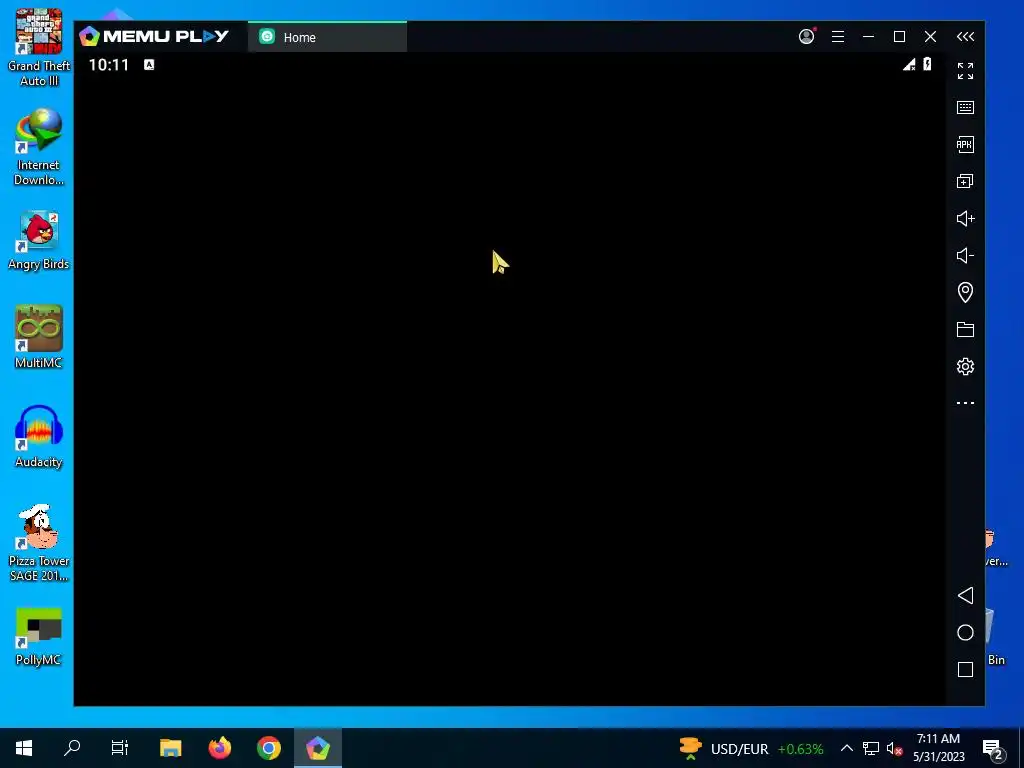Install an APK file
Screen dimensions: 1024x768
(x=965, y=144)
